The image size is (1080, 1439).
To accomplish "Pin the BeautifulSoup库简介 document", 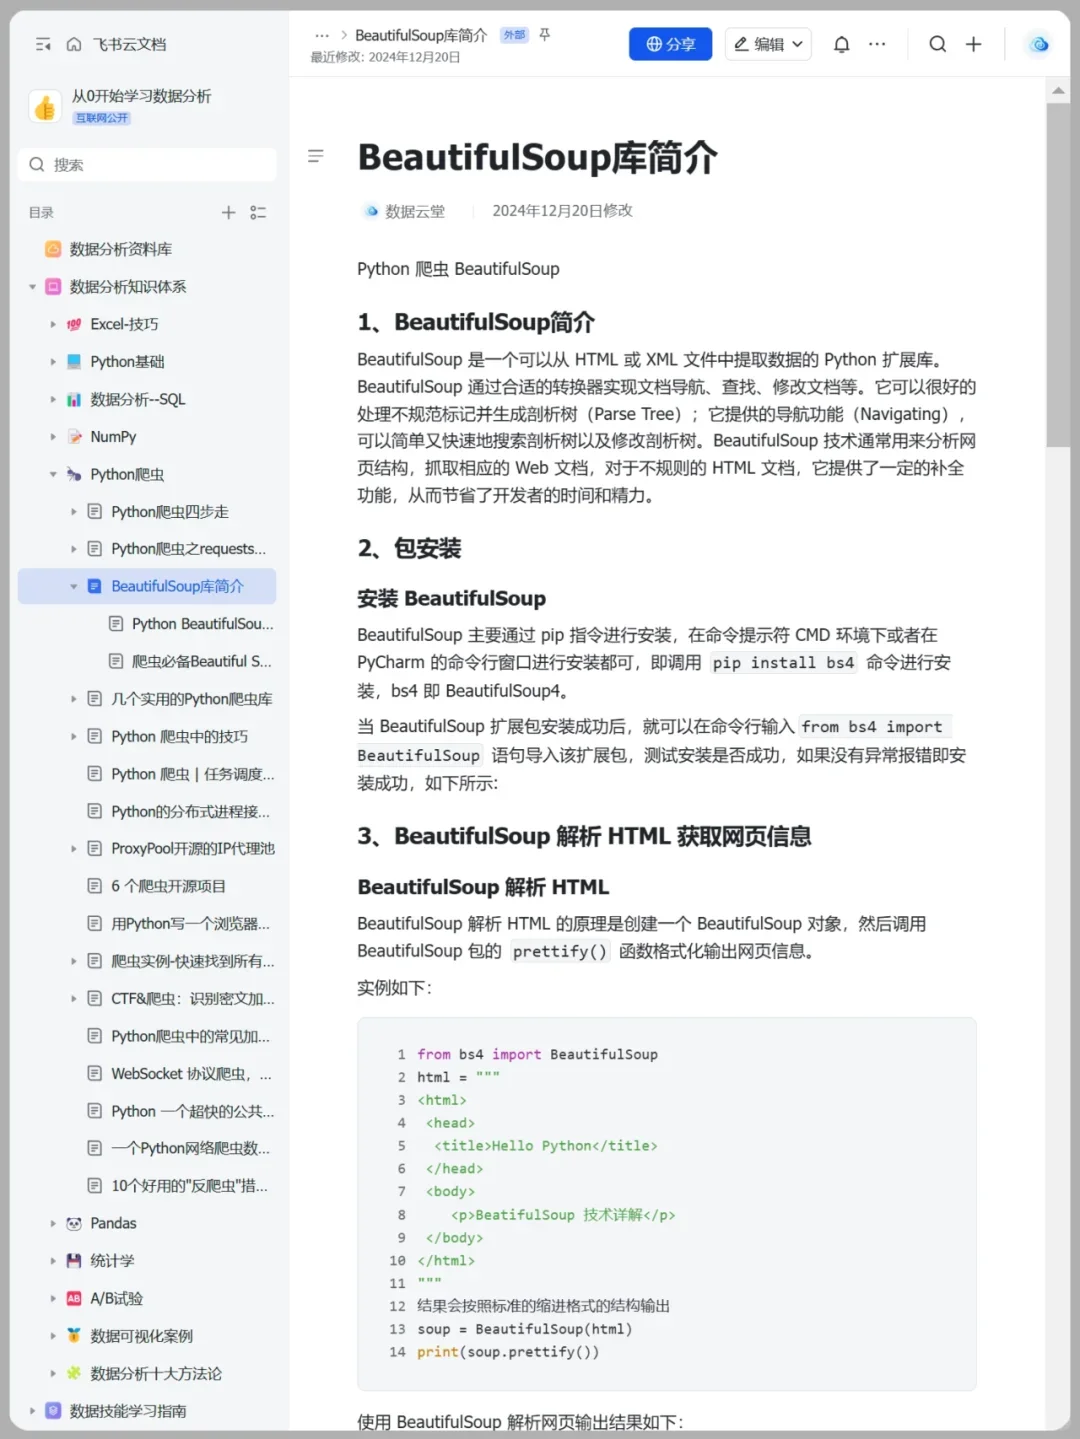I will 544,34.
